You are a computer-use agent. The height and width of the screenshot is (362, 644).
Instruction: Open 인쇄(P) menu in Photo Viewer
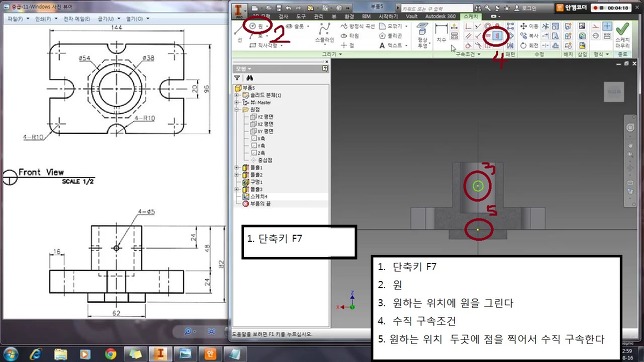point(46,19)
